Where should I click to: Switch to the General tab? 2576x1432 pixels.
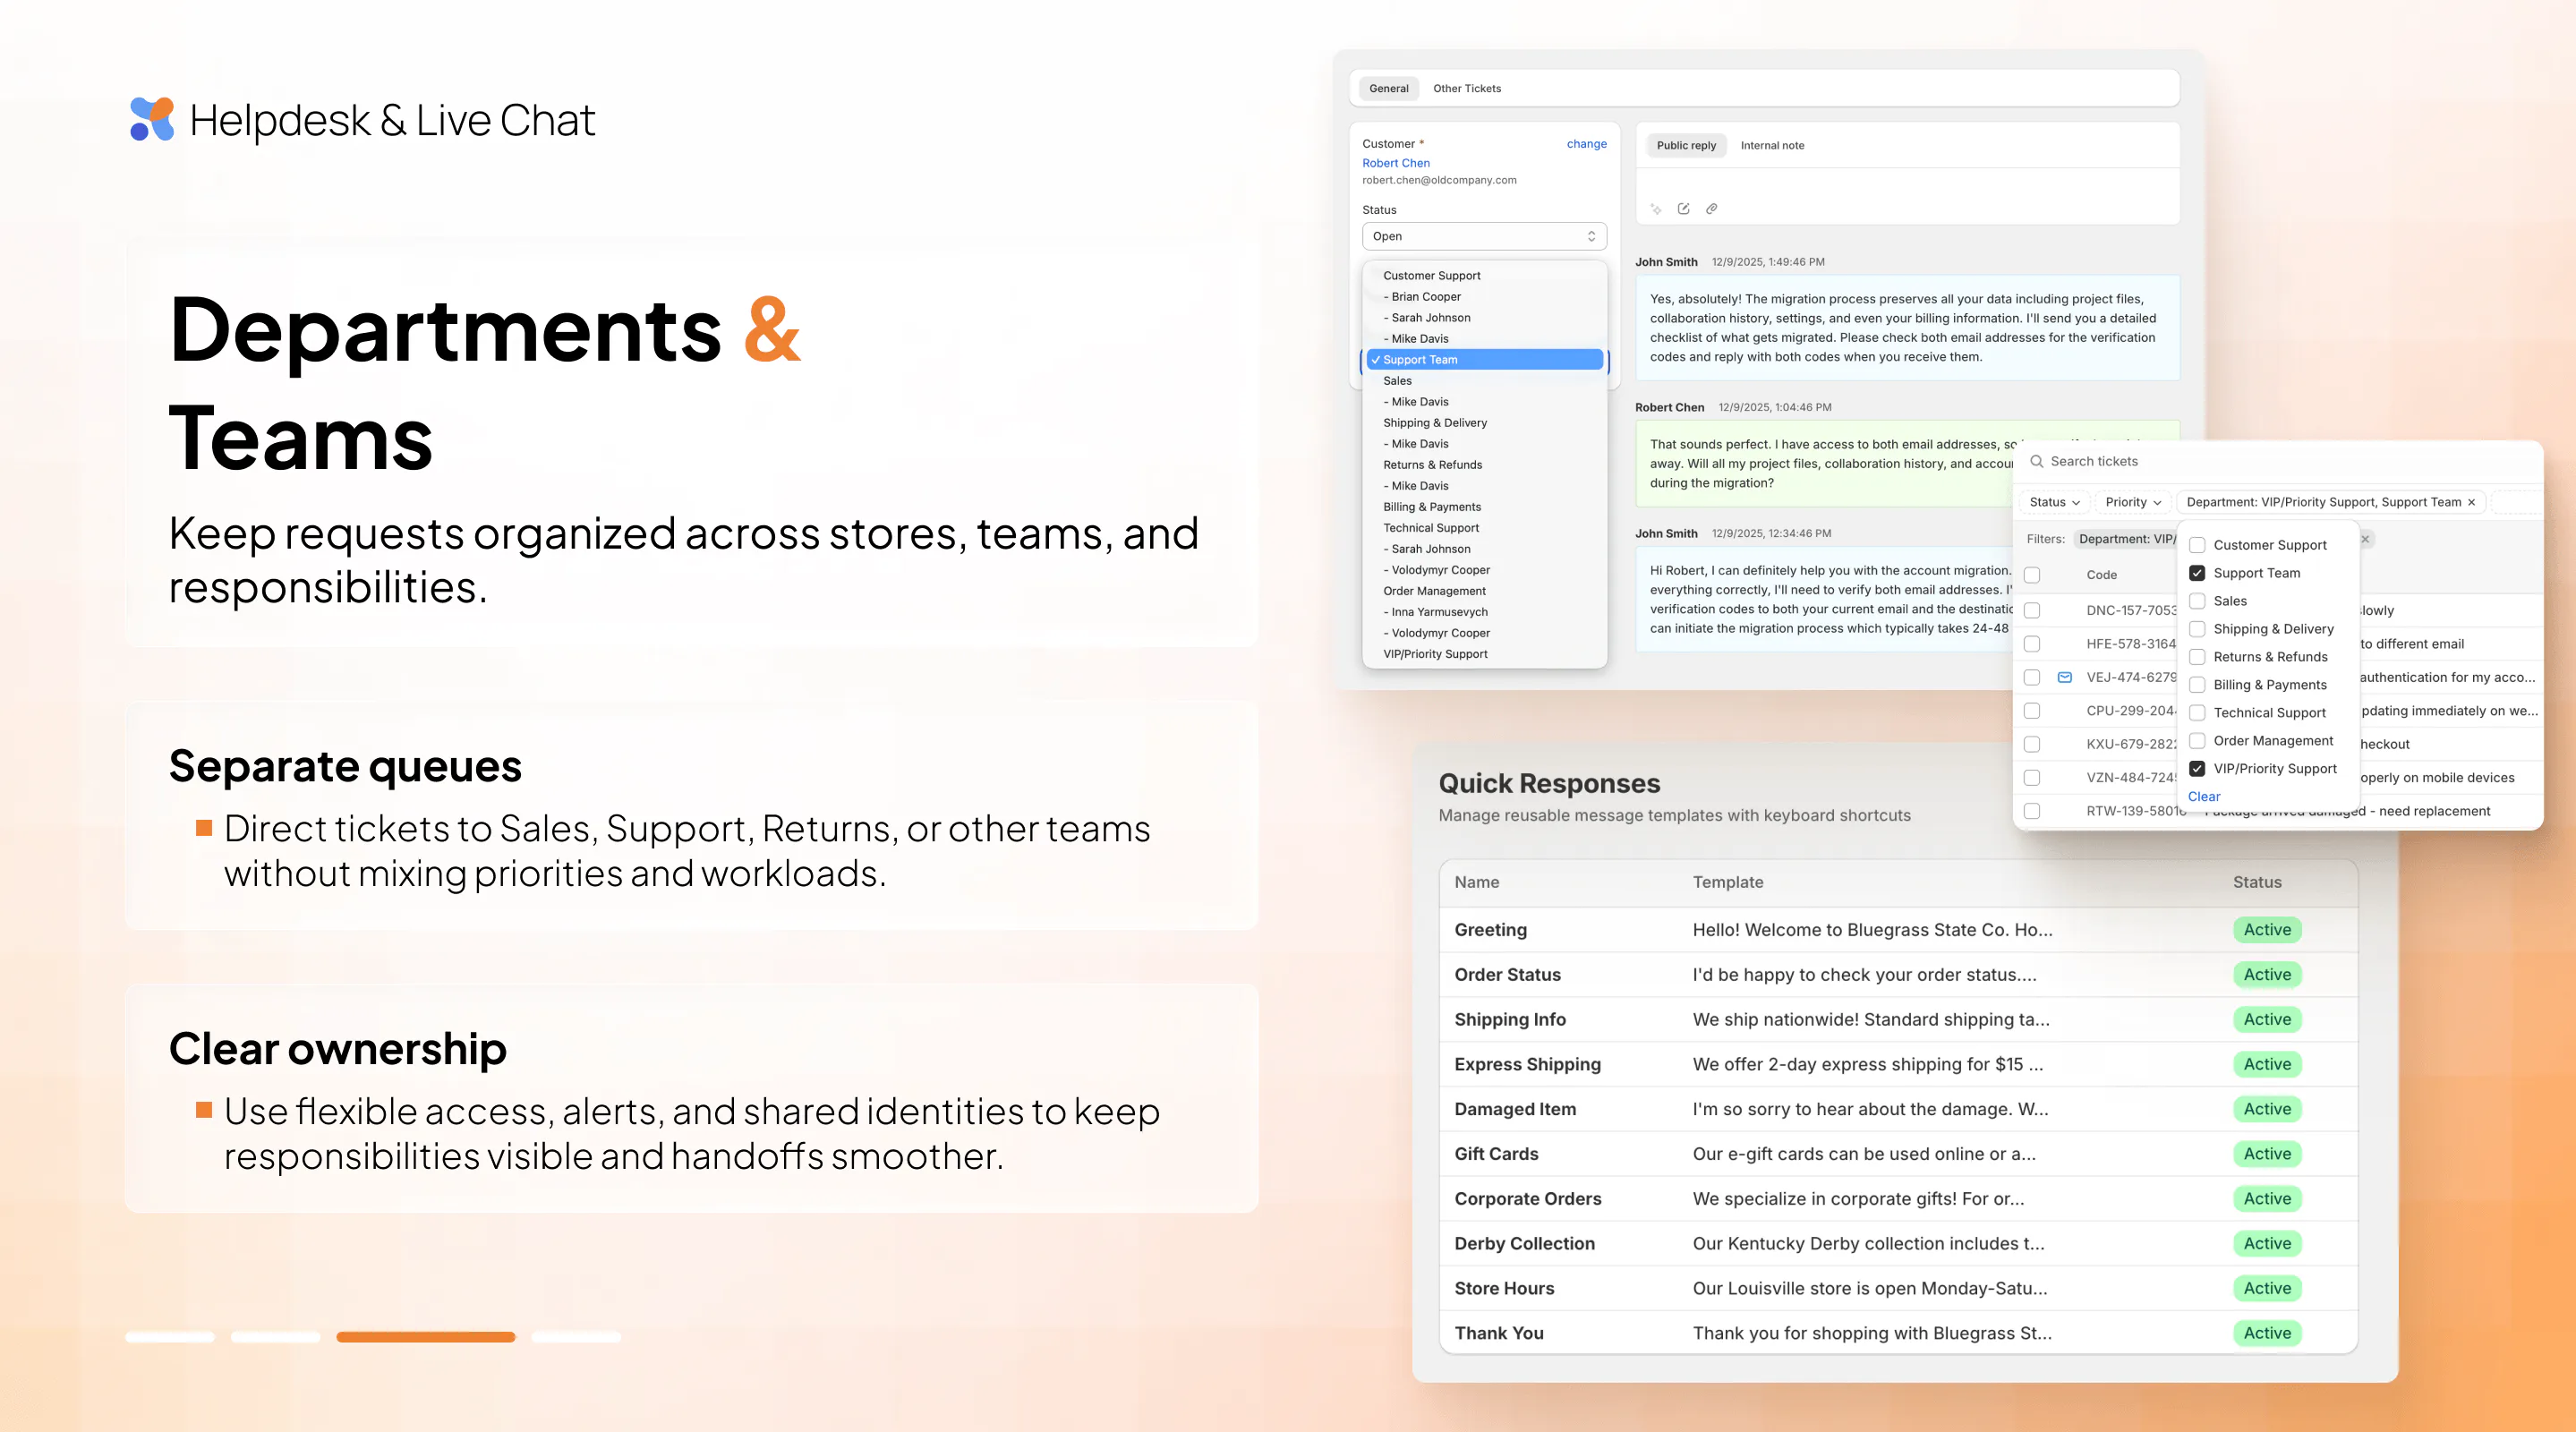pyautogui.click(x=1388, y=88)
